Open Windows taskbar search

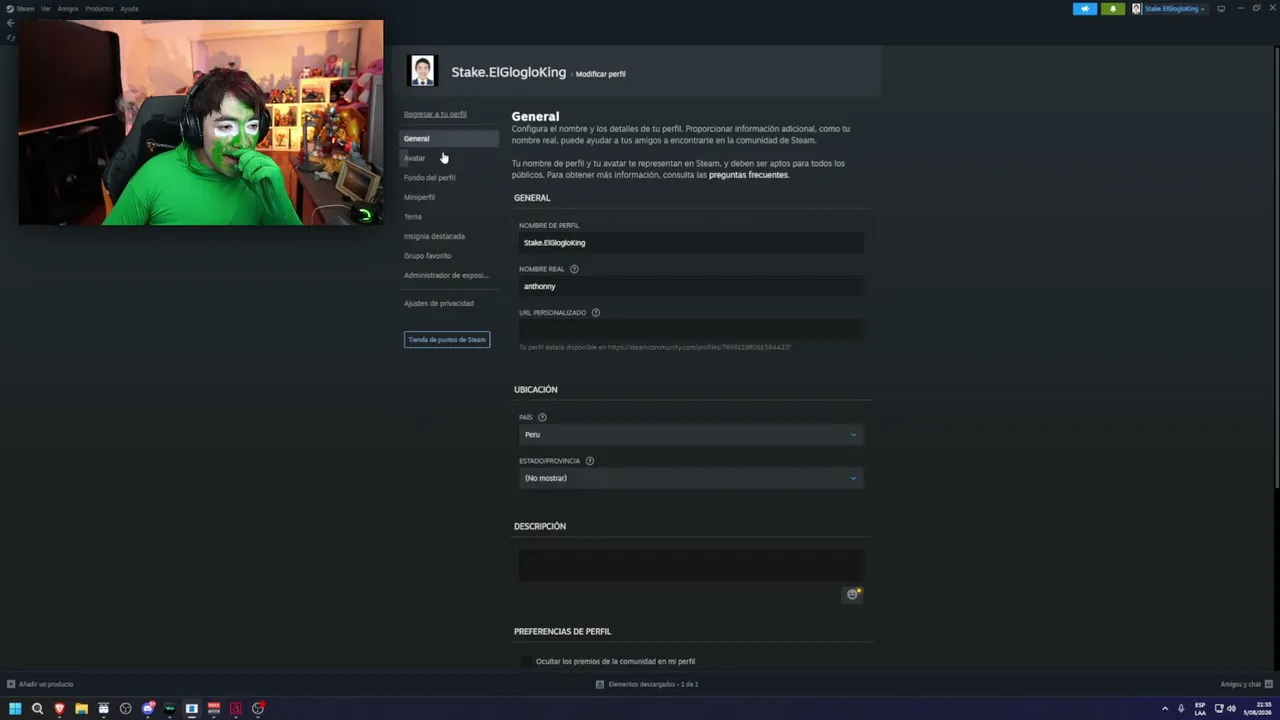point(37,709)
